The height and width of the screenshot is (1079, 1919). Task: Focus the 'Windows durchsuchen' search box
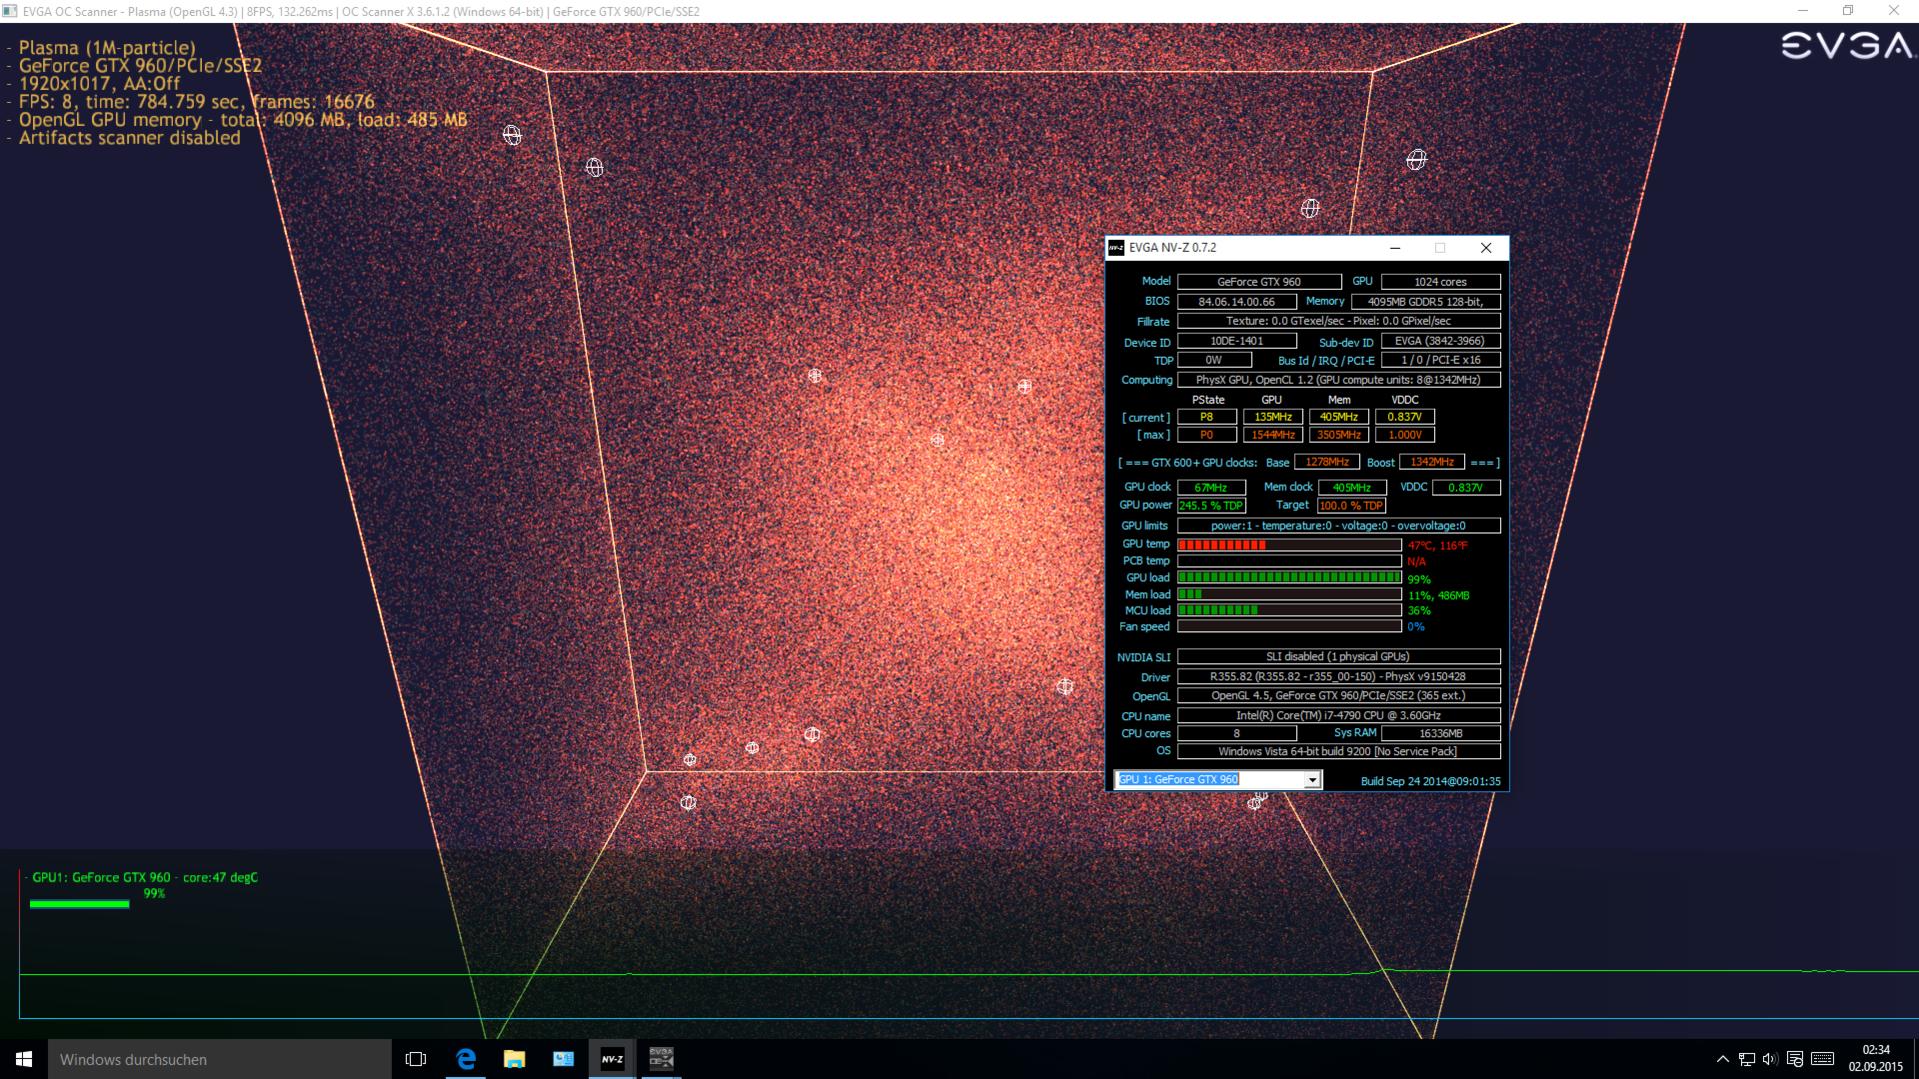[220, 1059]
